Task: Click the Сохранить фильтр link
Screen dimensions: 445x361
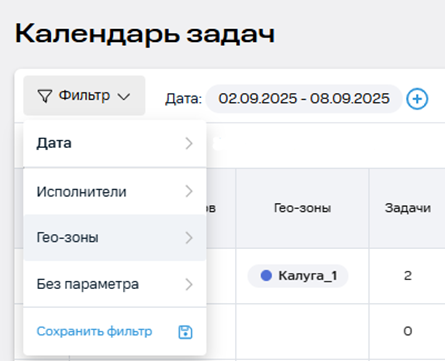Action: 94,331
